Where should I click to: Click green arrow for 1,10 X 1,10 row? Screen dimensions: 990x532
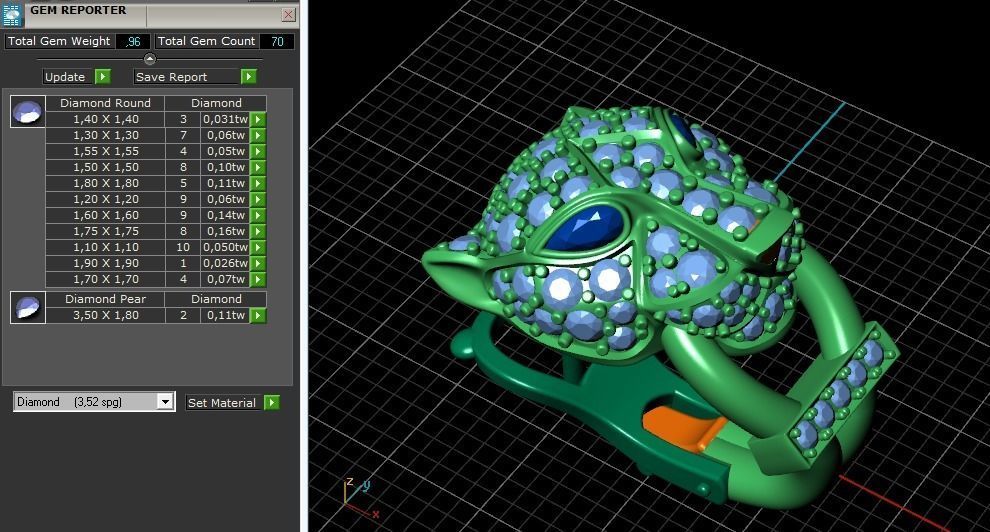point(258,247)
